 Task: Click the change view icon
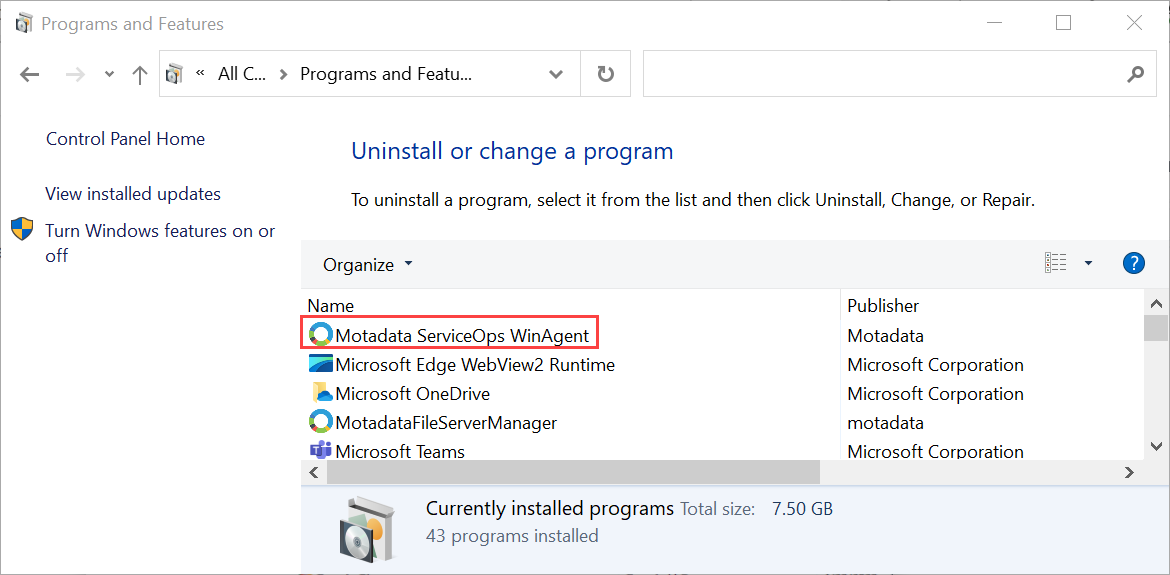(x=1055, y=263)
